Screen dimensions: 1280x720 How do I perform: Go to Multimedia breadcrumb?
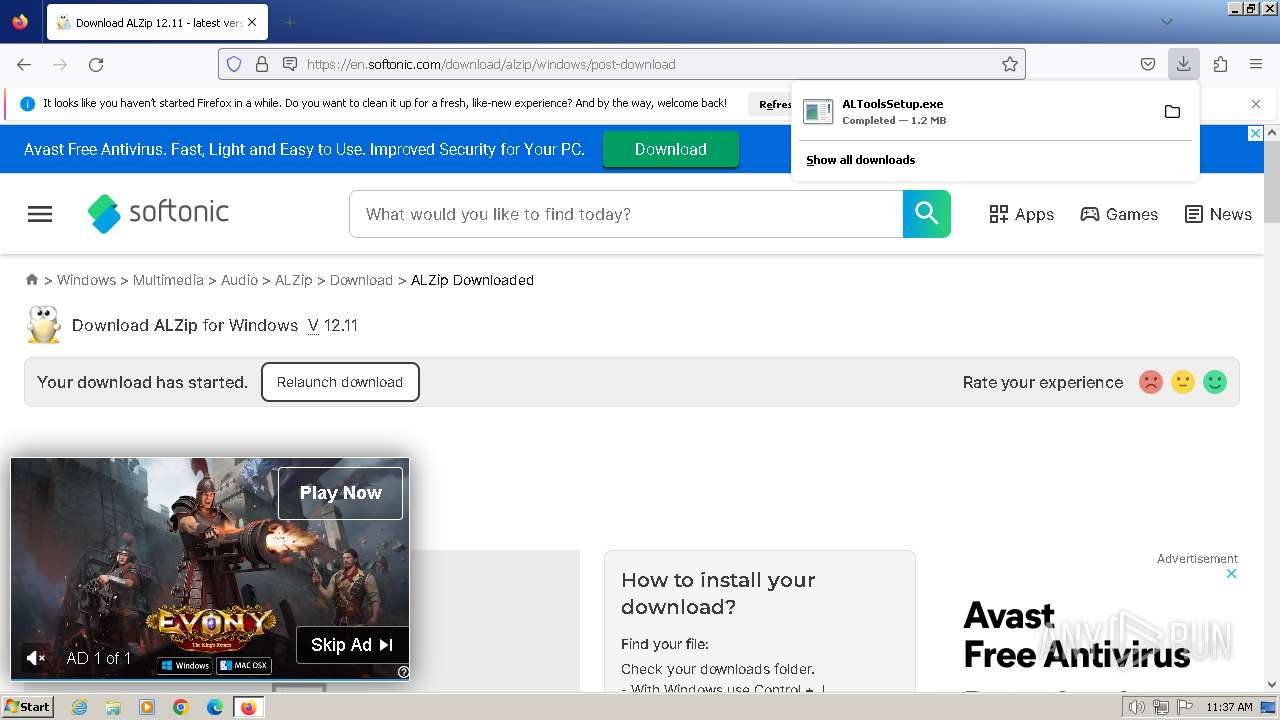click(168, 280)
